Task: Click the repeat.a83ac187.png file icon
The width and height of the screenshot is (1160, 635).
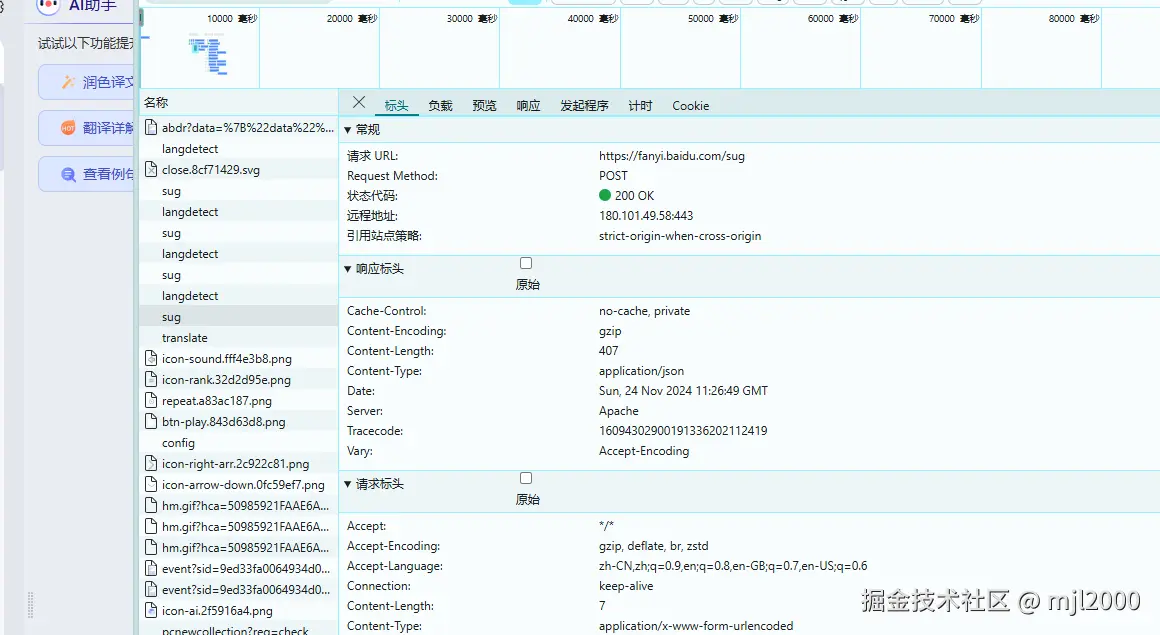Action: (151, 400)
